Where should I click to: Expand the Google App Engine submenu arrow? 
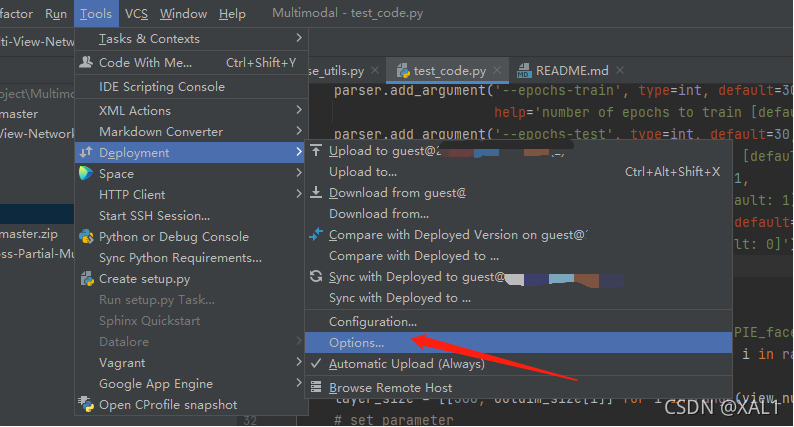pos(299,383)
